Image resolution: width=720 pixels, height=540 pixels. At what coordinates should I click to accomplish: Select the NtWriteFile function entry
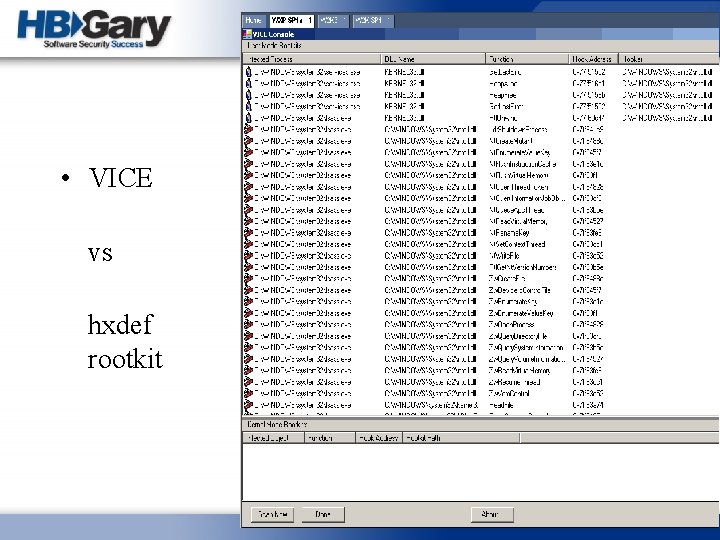(x=504, y=256)
